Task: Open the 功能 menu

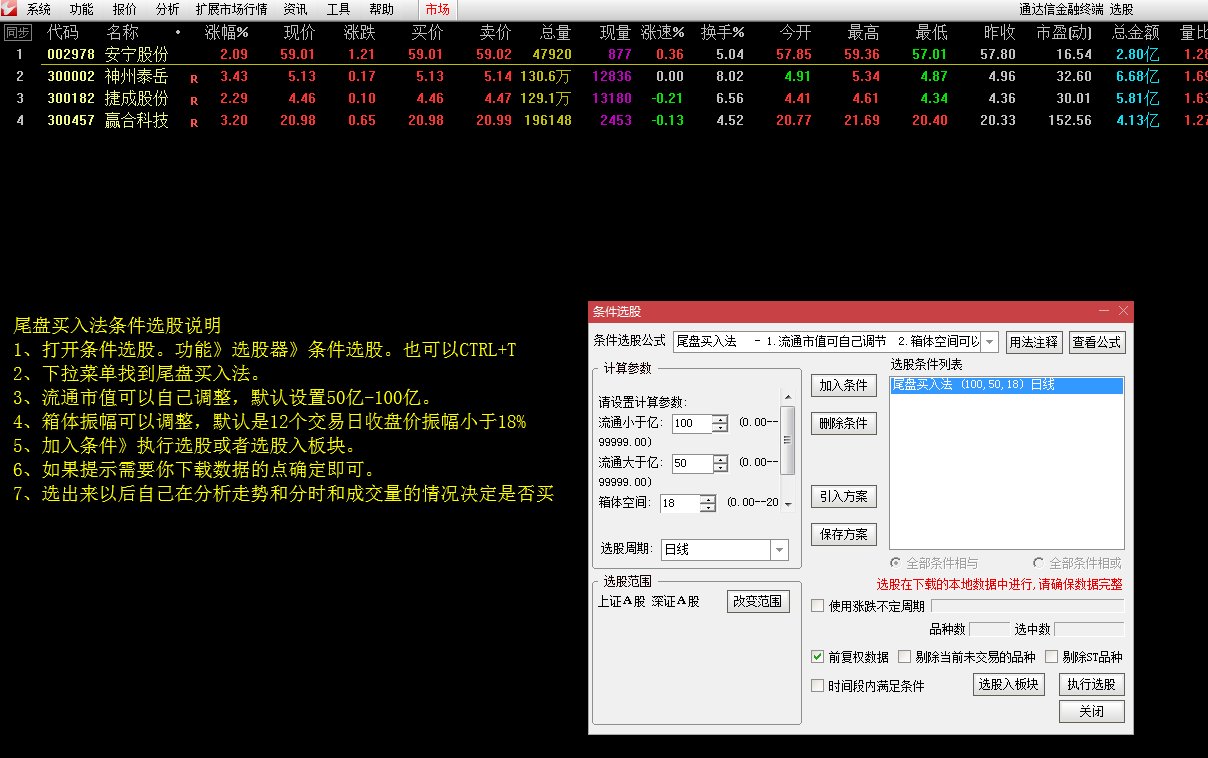Action: (82, 9)
